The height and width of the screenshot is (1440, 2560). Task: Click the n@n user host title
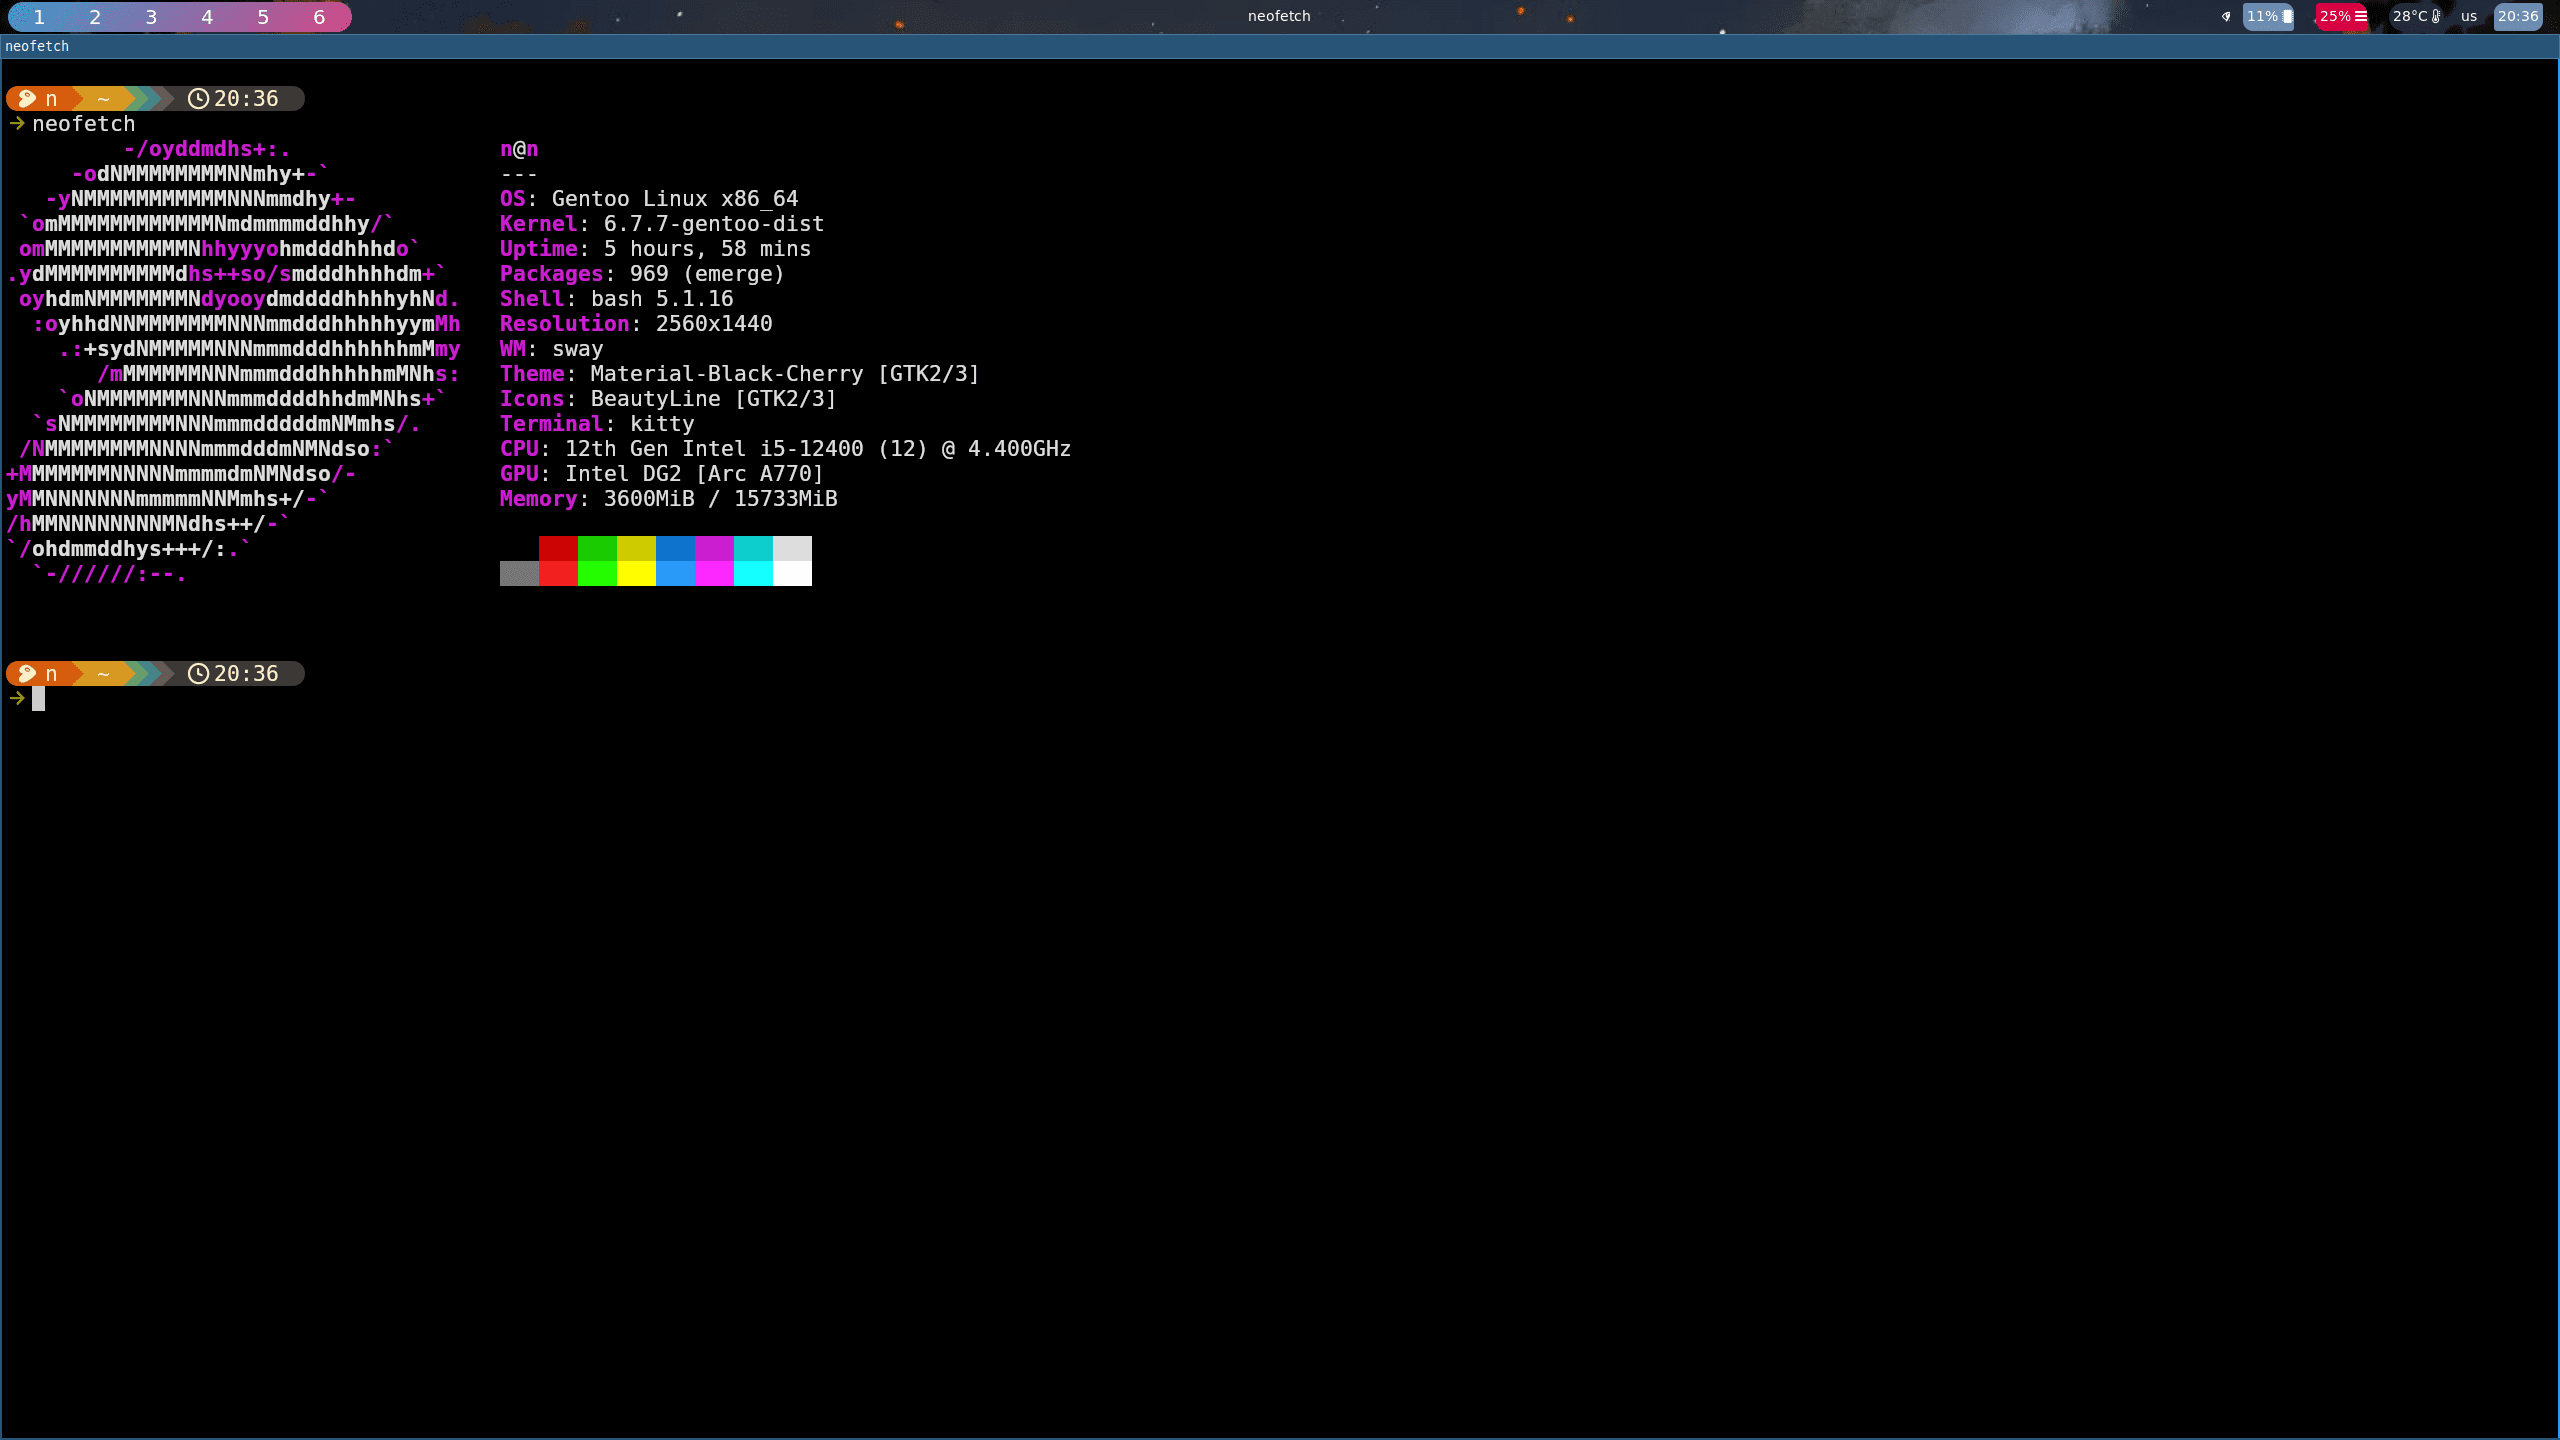click(x=519, y=149)
